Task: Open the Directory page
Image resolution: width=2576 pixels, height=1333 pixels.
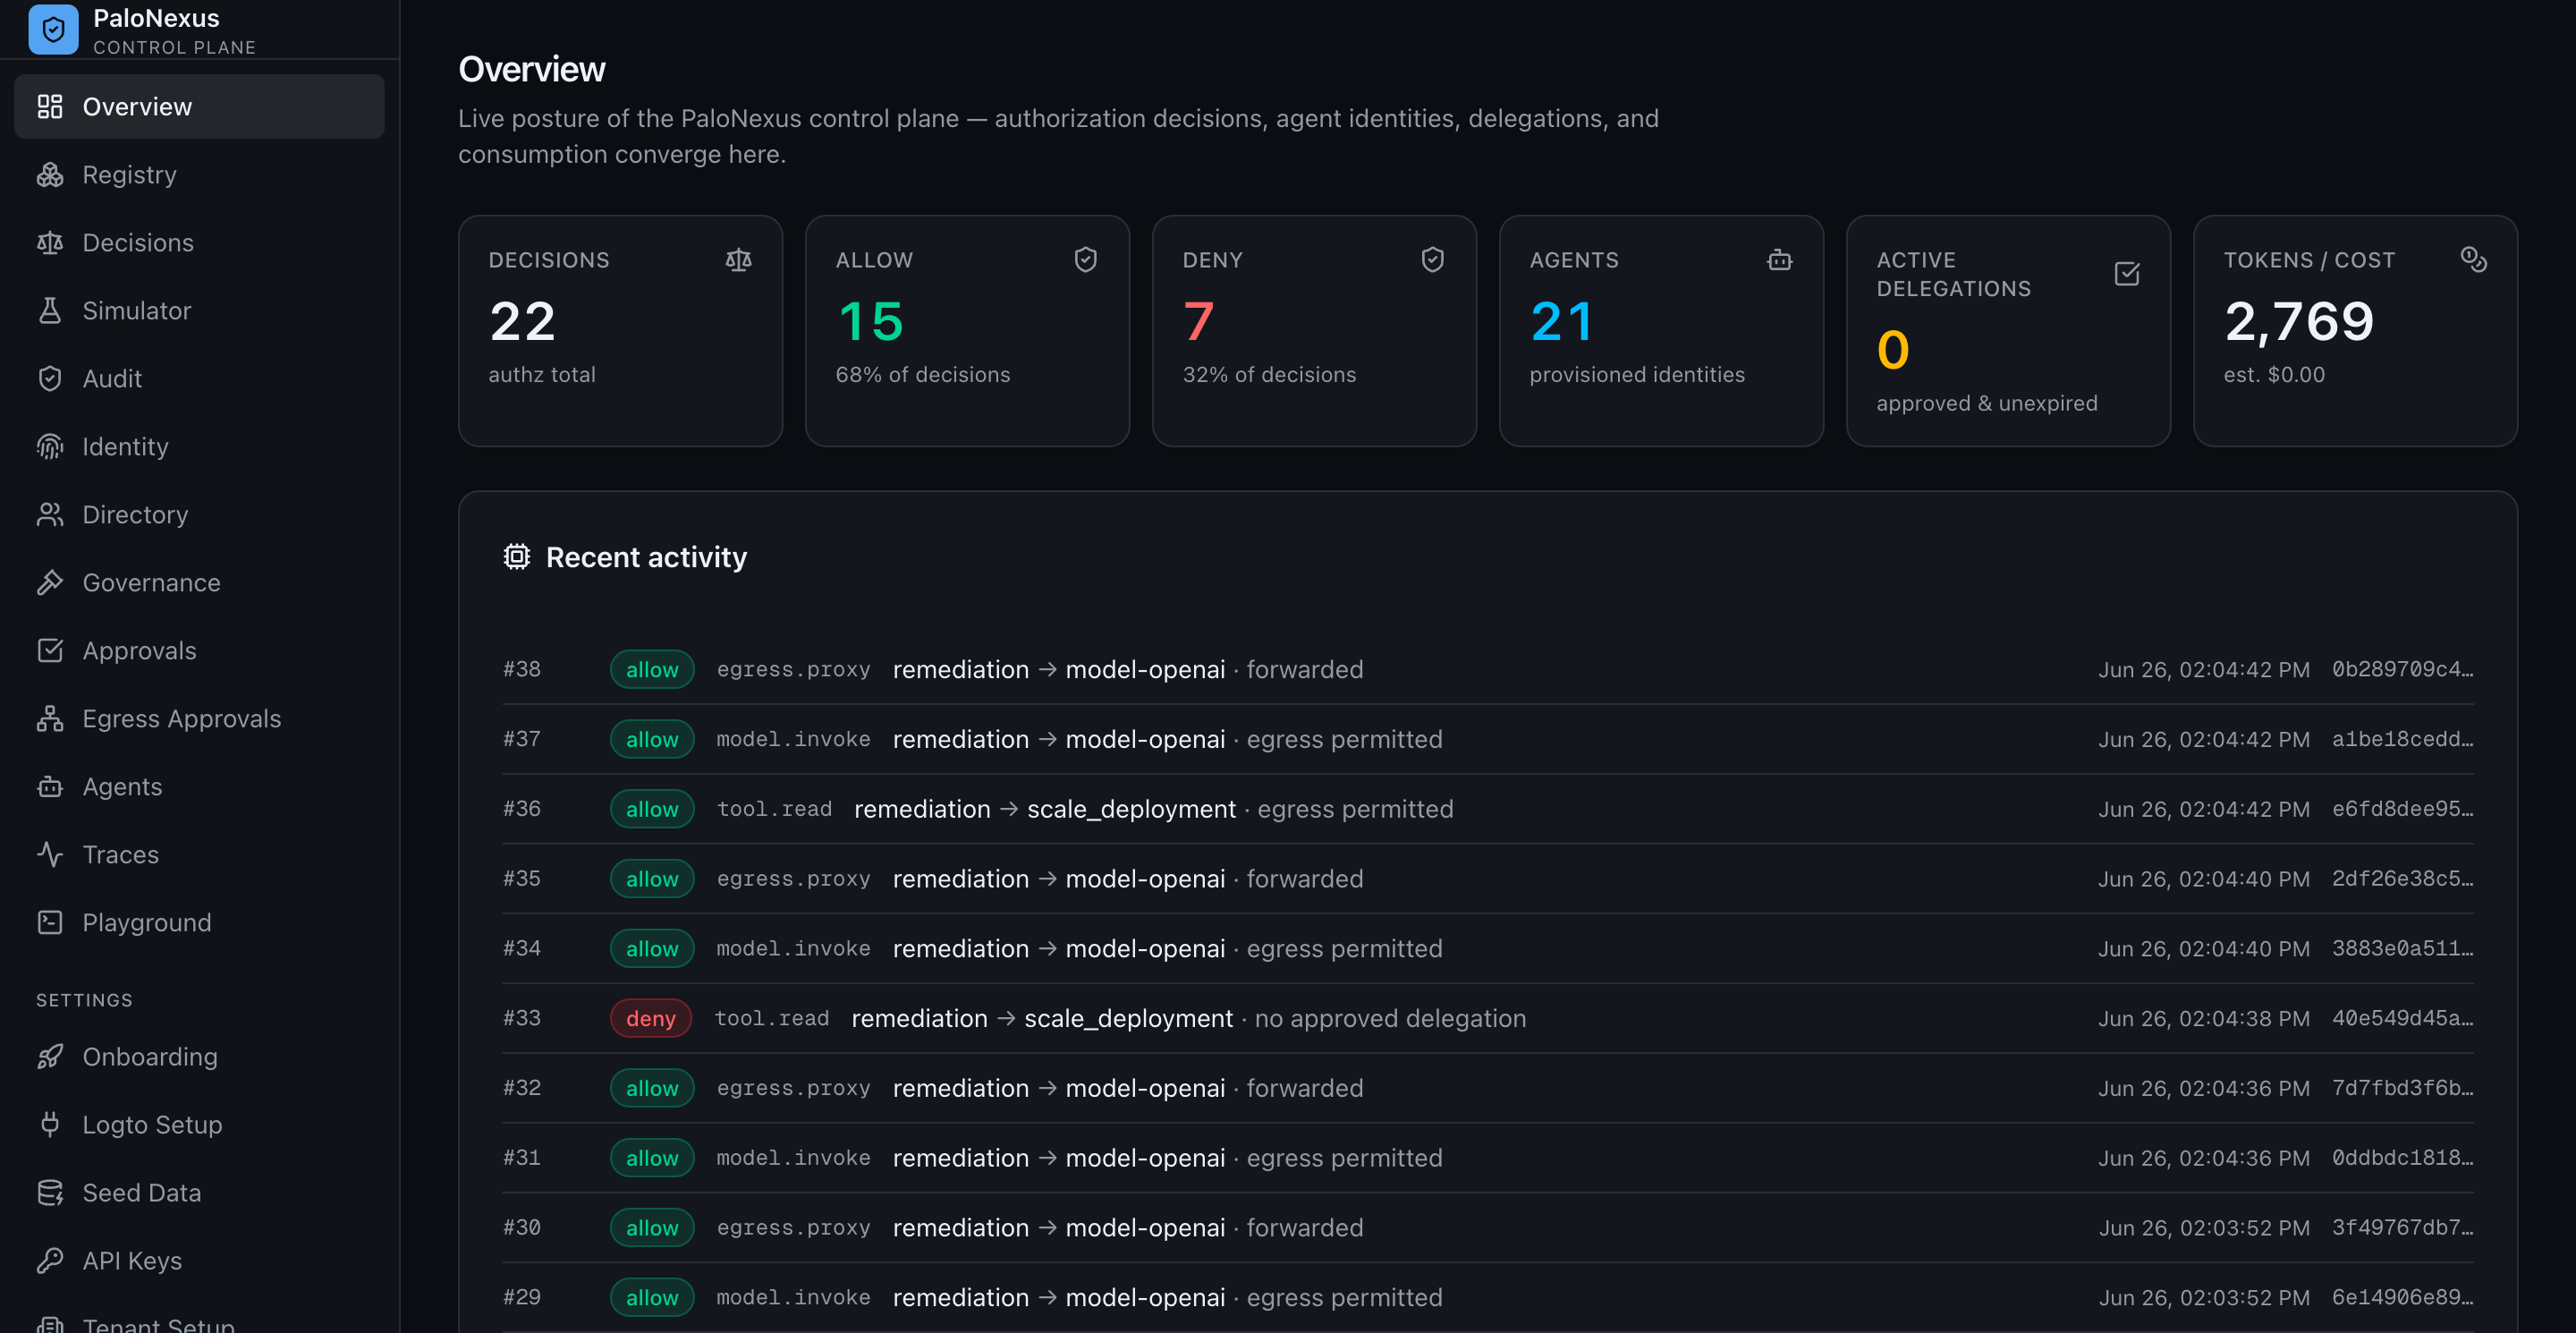Action: [x=199, y=514]
